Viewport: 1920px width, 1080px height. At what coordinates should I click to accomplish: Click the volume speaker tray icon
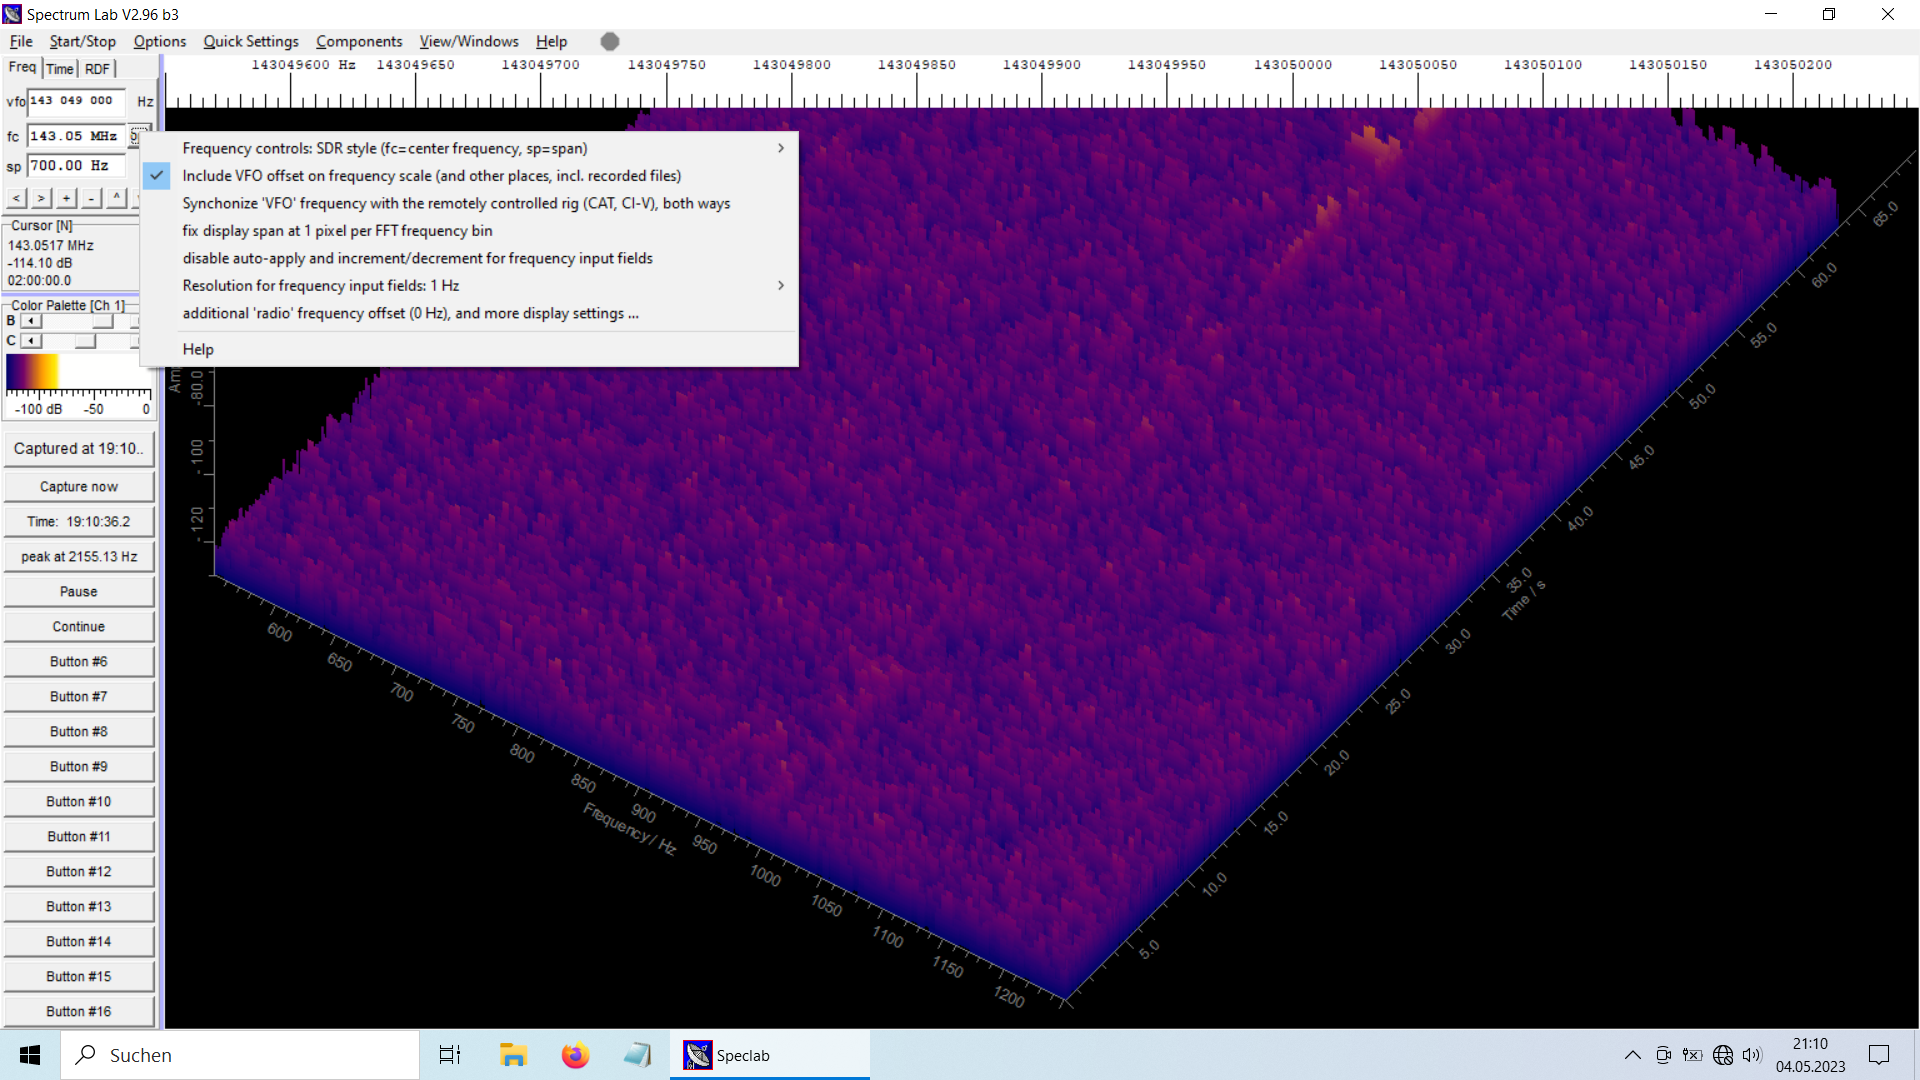pyautogui.click(x=1751, y=1055)
